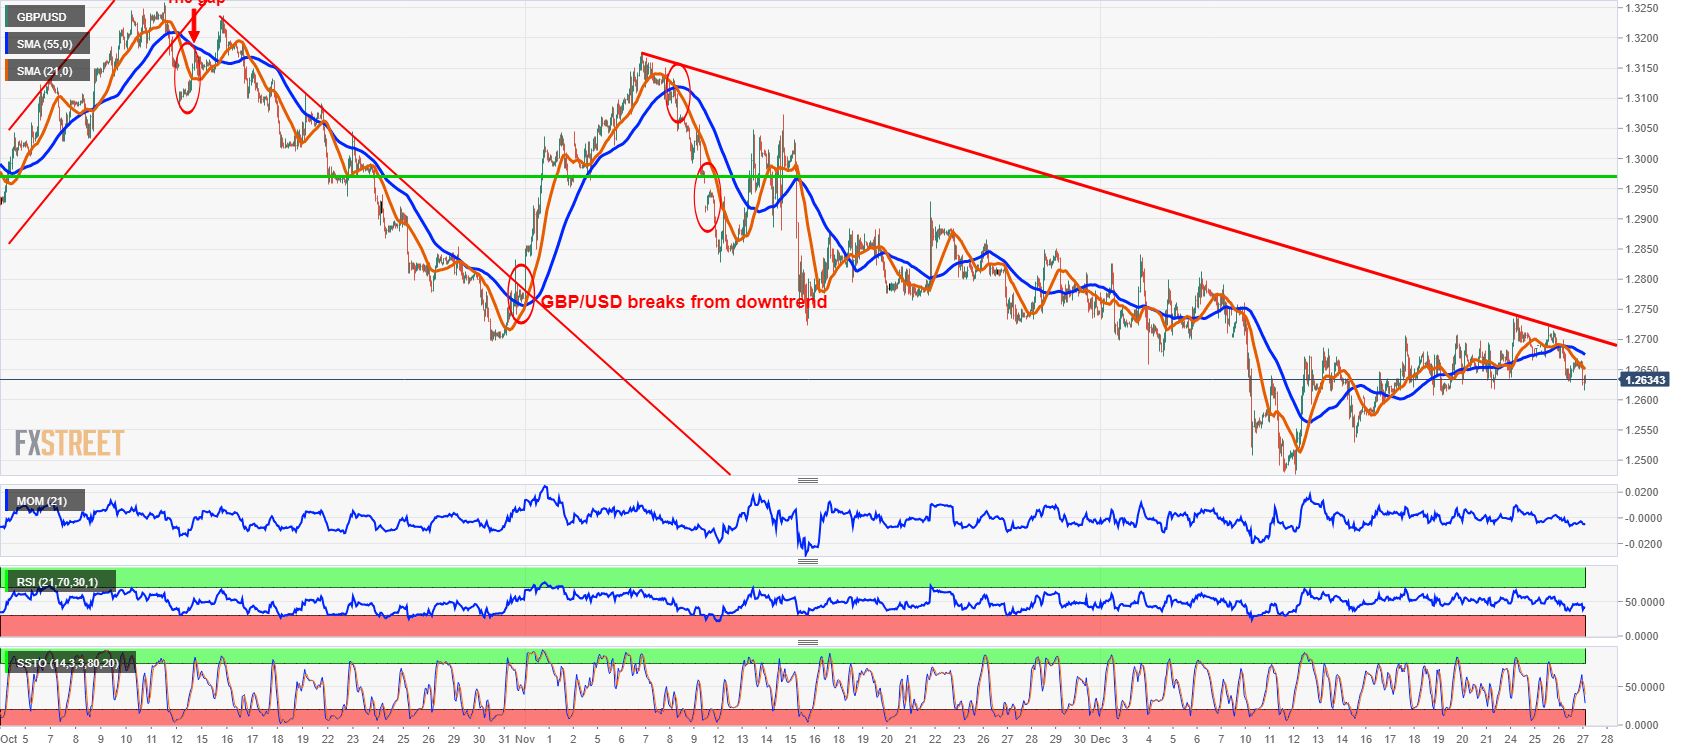The width and height of the screenshot is (1688, 752).
Task: Click the 28 date label on time axis
Action: (1606, 739)
